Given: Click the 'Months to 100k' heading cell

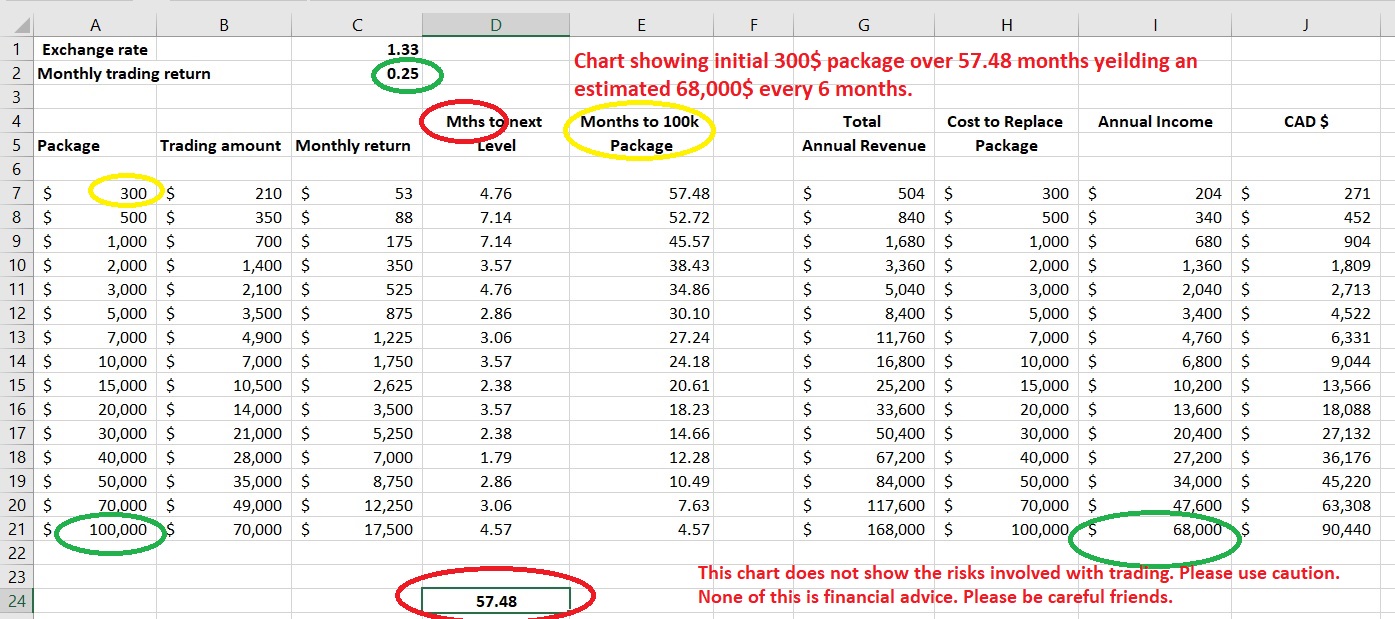Looking at the screenshot, I should coord(641,121).
